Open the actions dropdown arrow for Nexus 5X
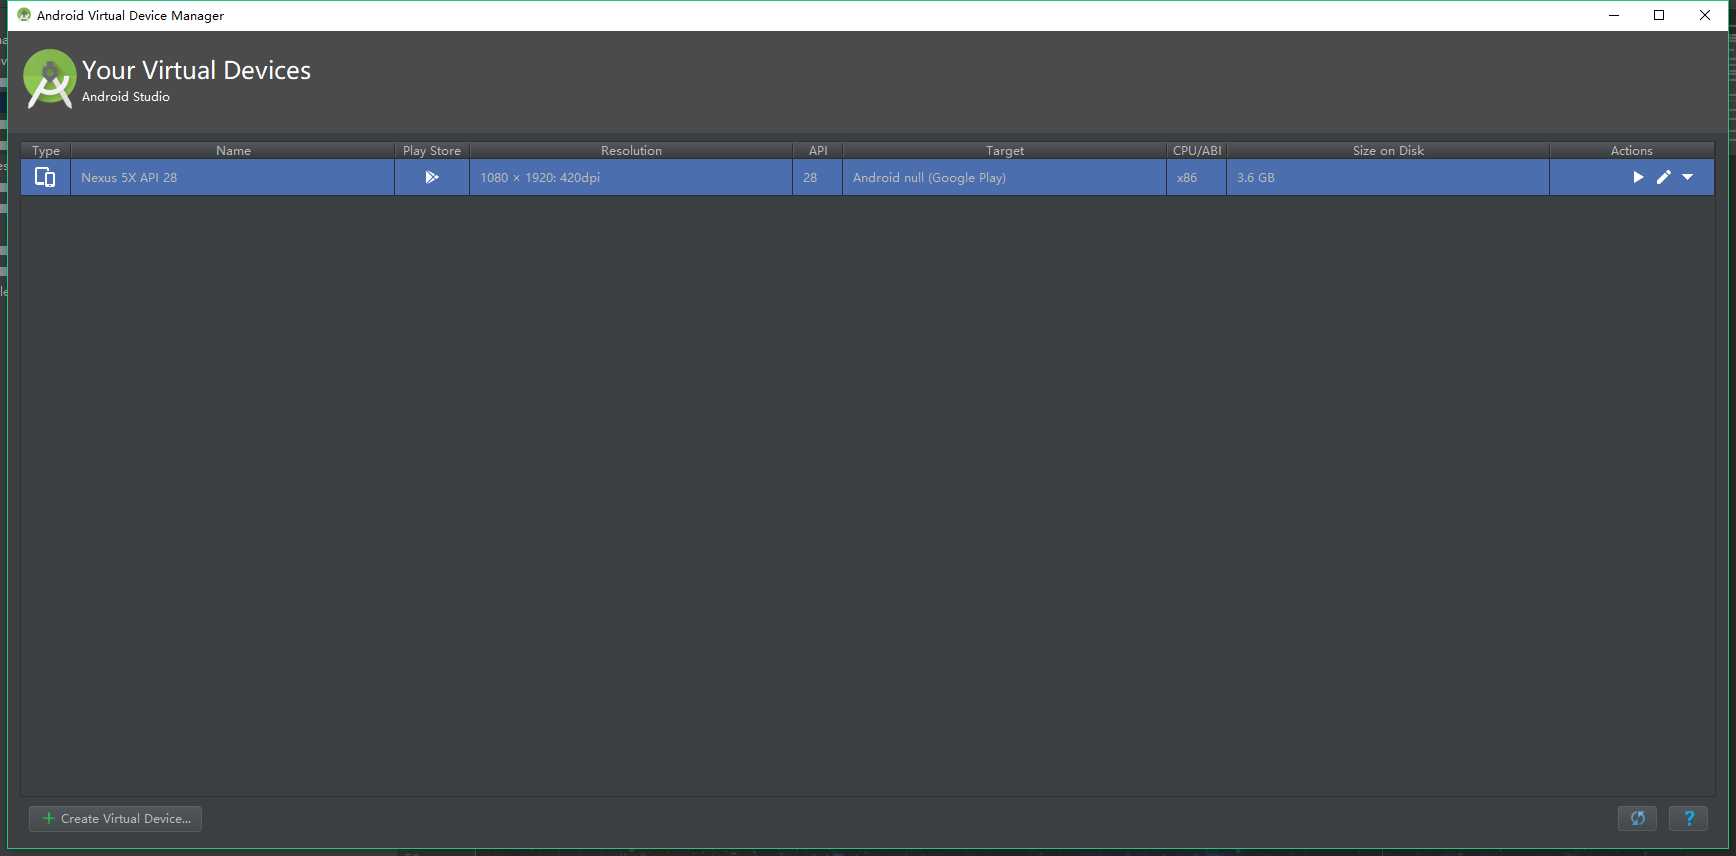 tap(1688, 177)
